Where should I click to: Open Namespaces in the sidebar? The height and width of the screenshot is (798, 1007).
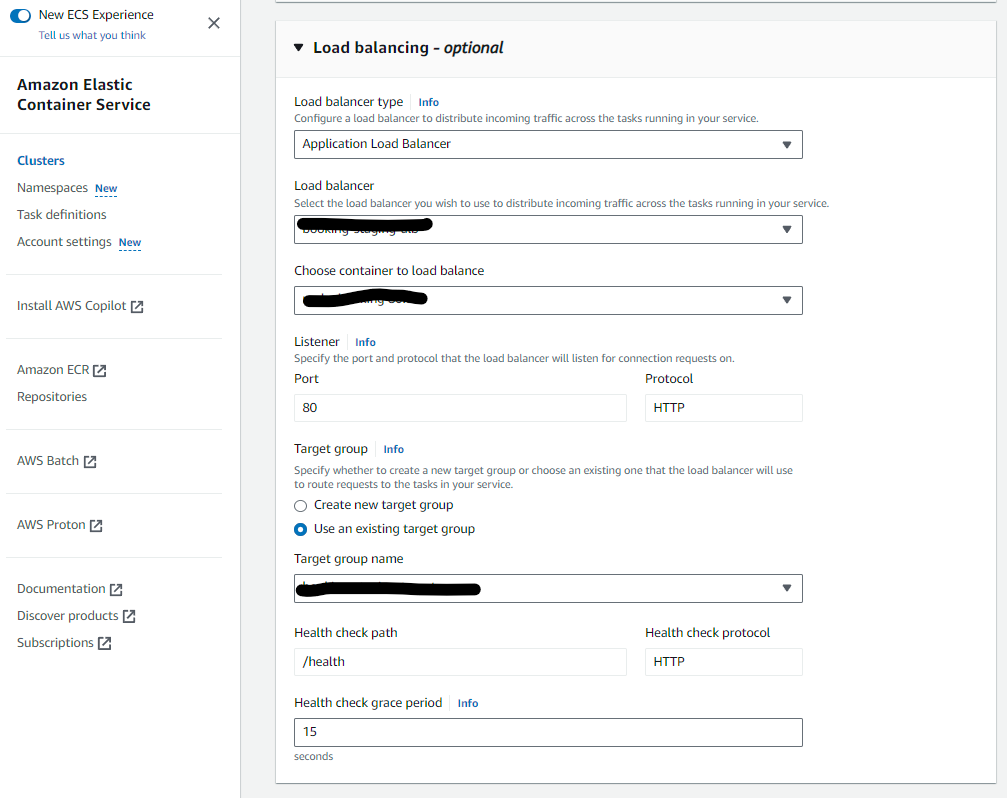coord(52,187)
